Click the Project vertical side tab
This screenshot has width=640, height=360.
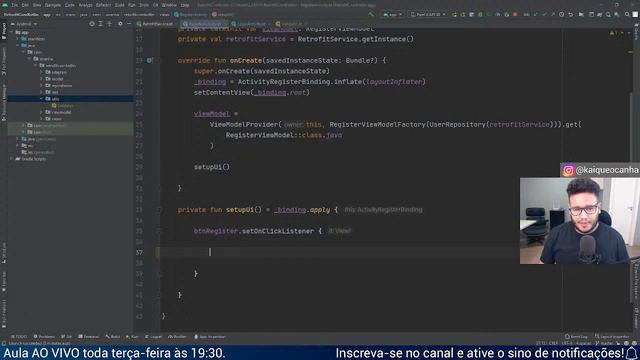click(x=4, y=32)
